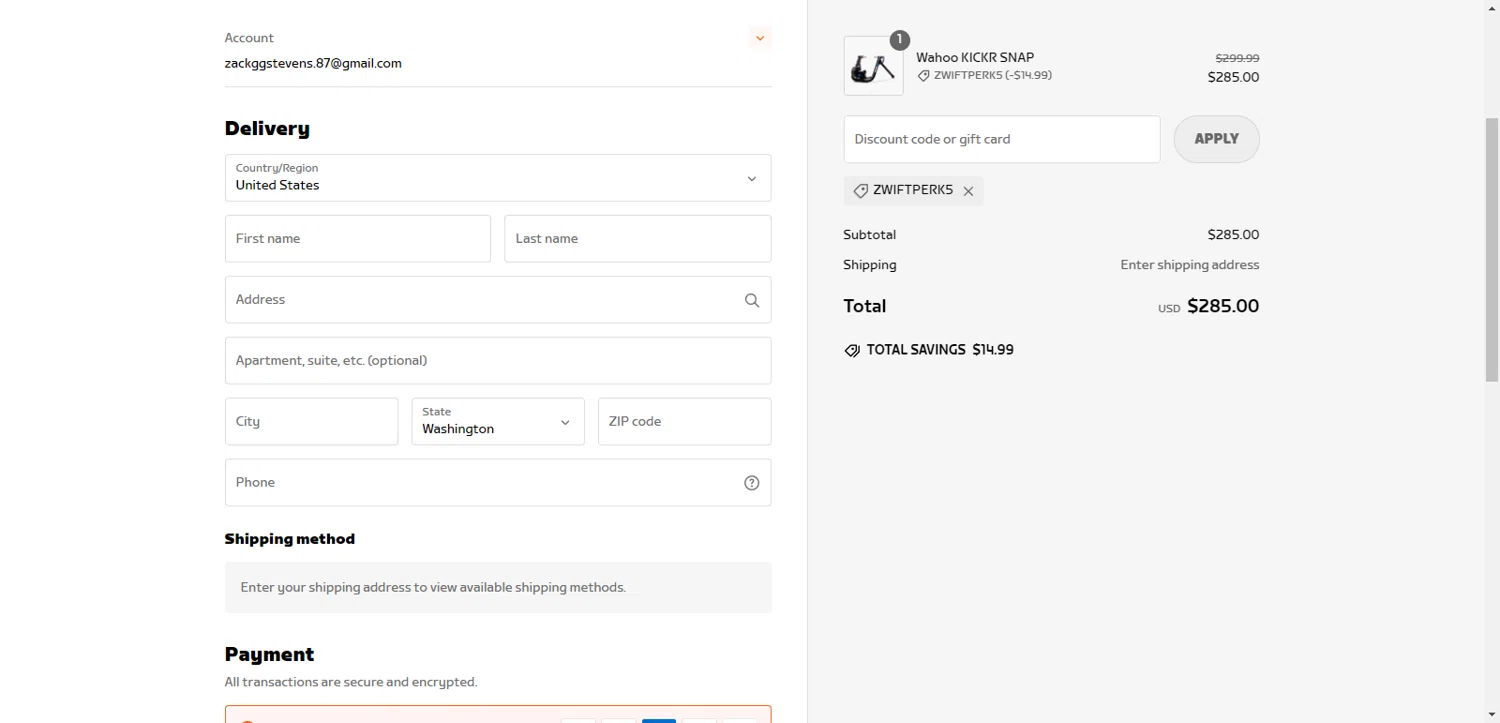Viewport: 1500px width, 723px height.
Task: Click the TOTAL SAVINGS $14.99 text
Action: click(940, 350)
